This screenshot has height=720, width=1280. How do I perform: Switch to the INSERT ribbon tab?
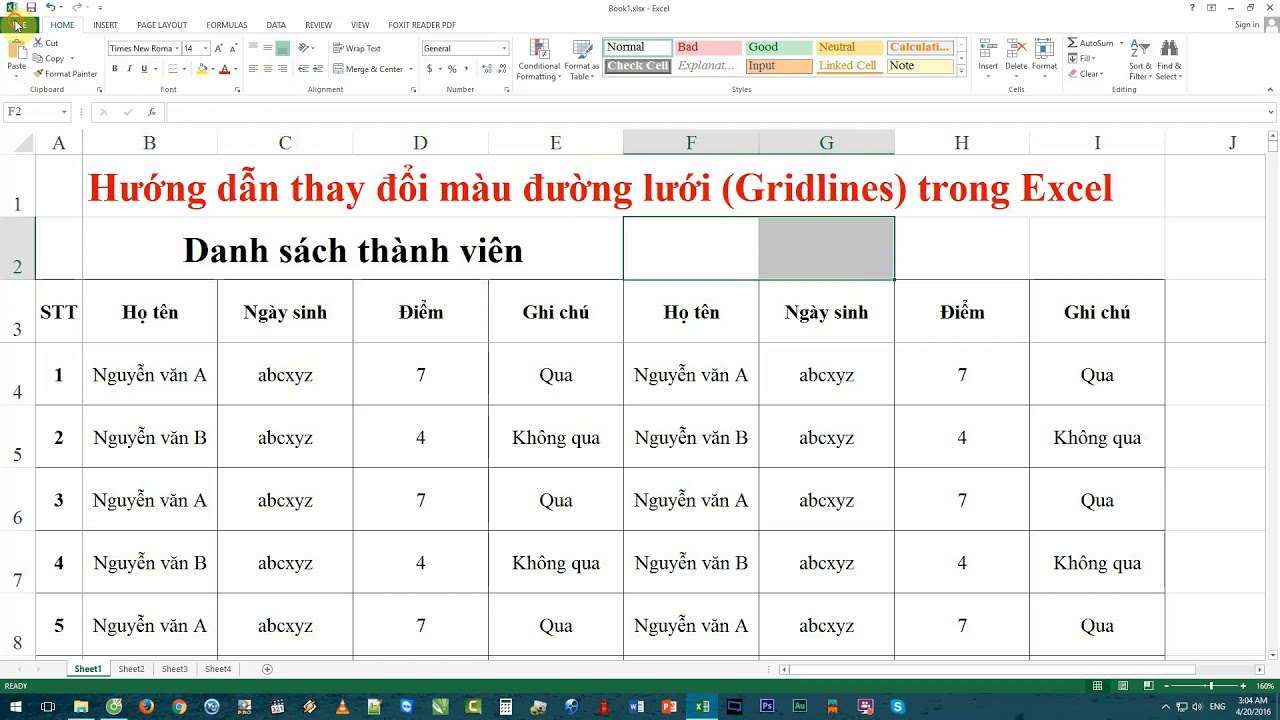[105, 25]
